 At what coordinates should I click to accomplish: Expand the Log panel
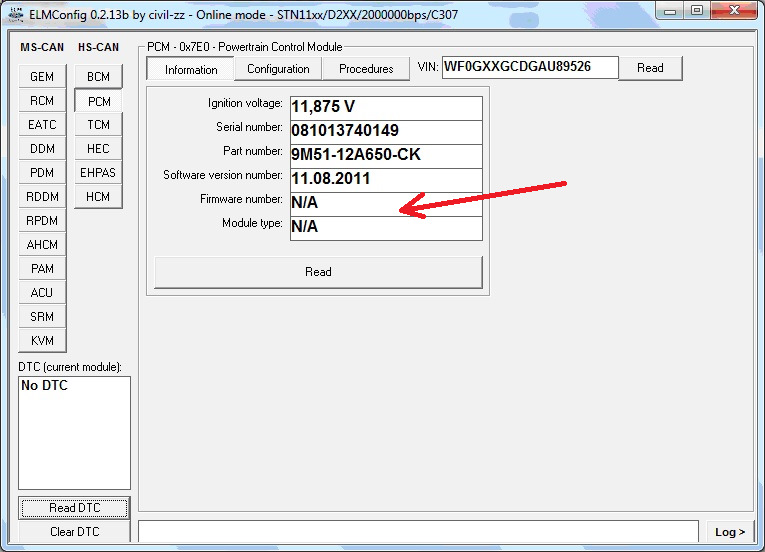pyautogui.click(x=730, y=532)
